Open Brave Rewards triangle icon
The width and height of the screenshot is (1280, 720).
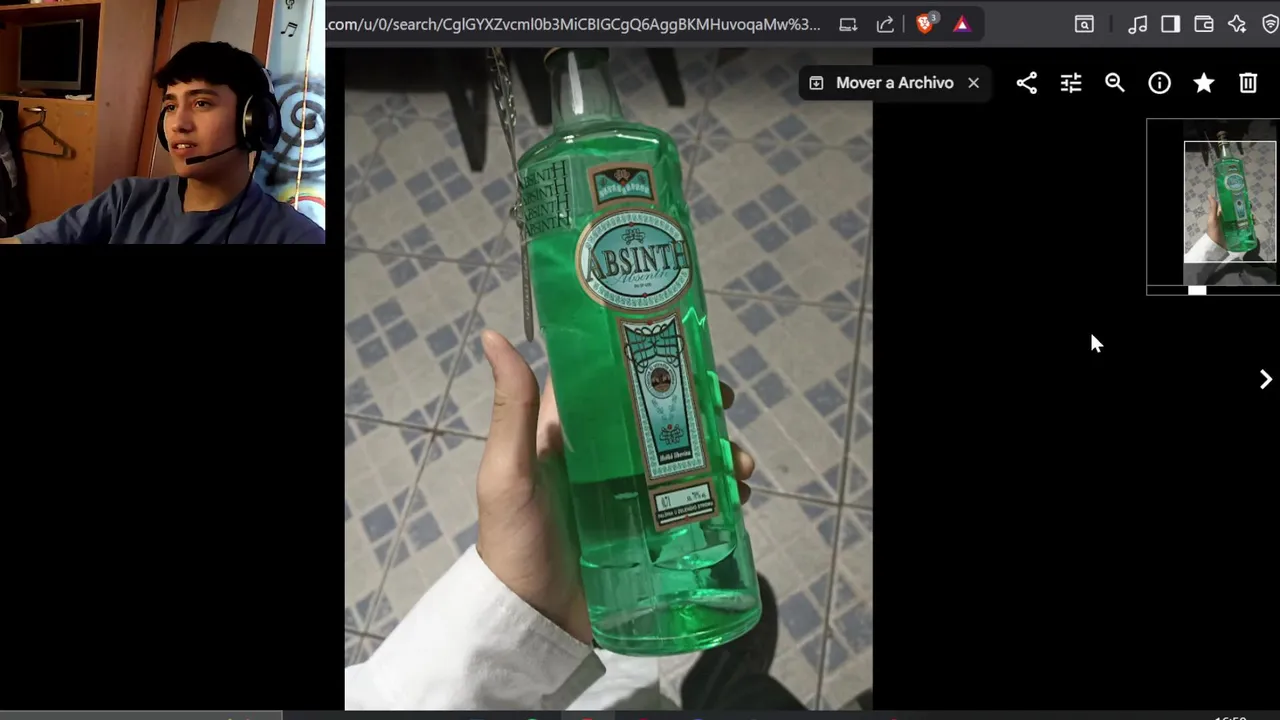(x=961, y=24)
